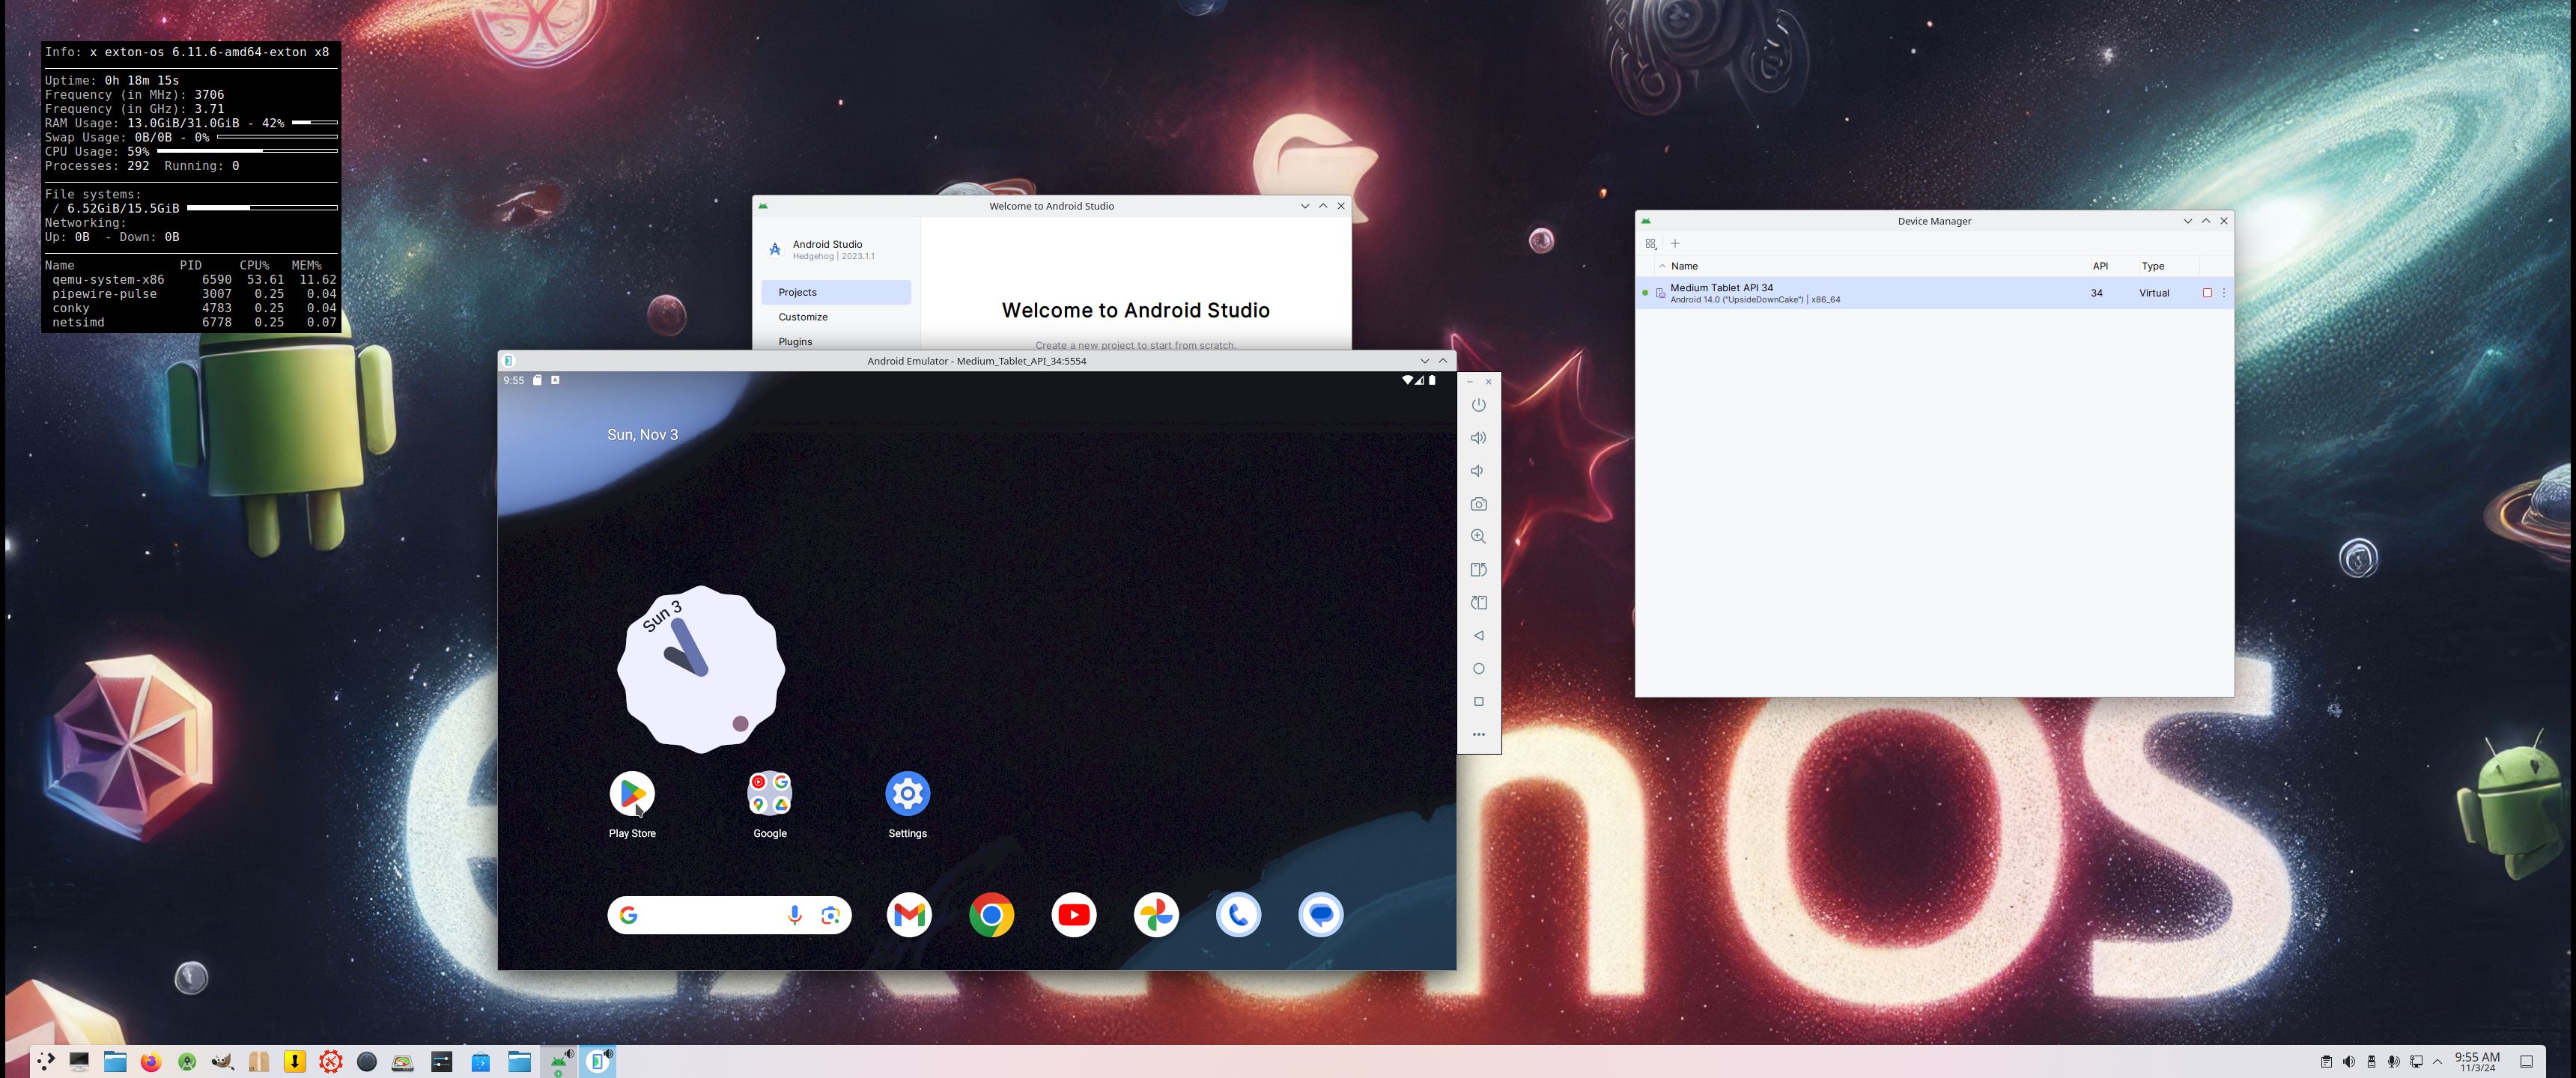This screenshot has width=2576, height=1078.
Task: Tap the analog clock widget
Action: (701, 669)
